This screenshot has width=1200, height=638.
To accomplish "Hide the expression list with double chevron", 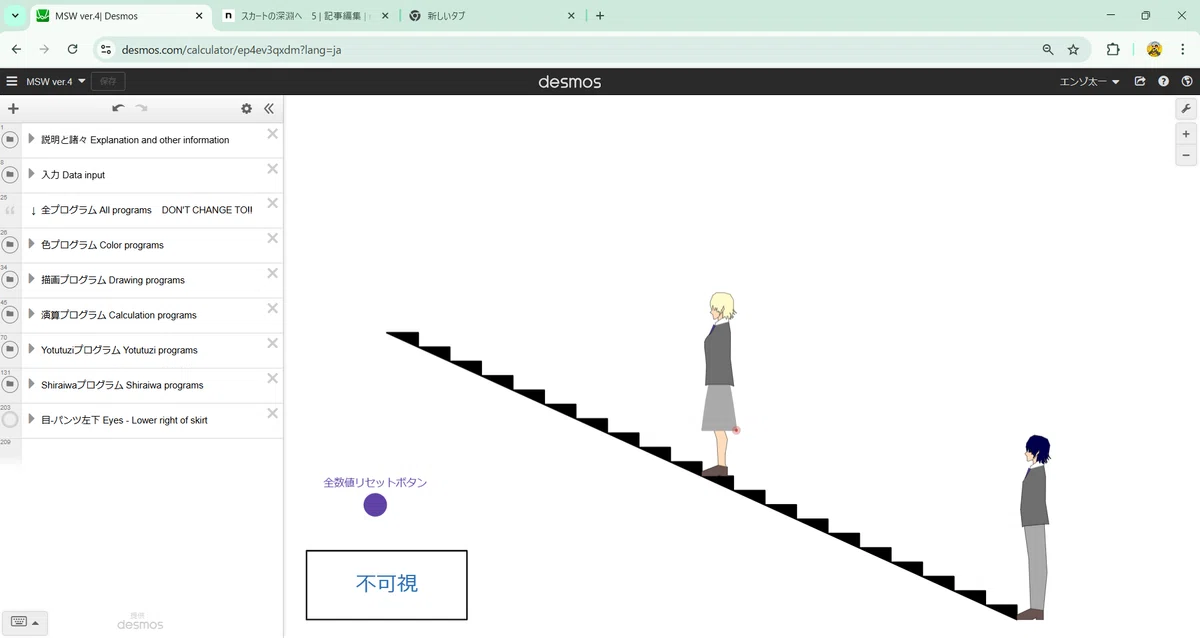I will point(269,109).
